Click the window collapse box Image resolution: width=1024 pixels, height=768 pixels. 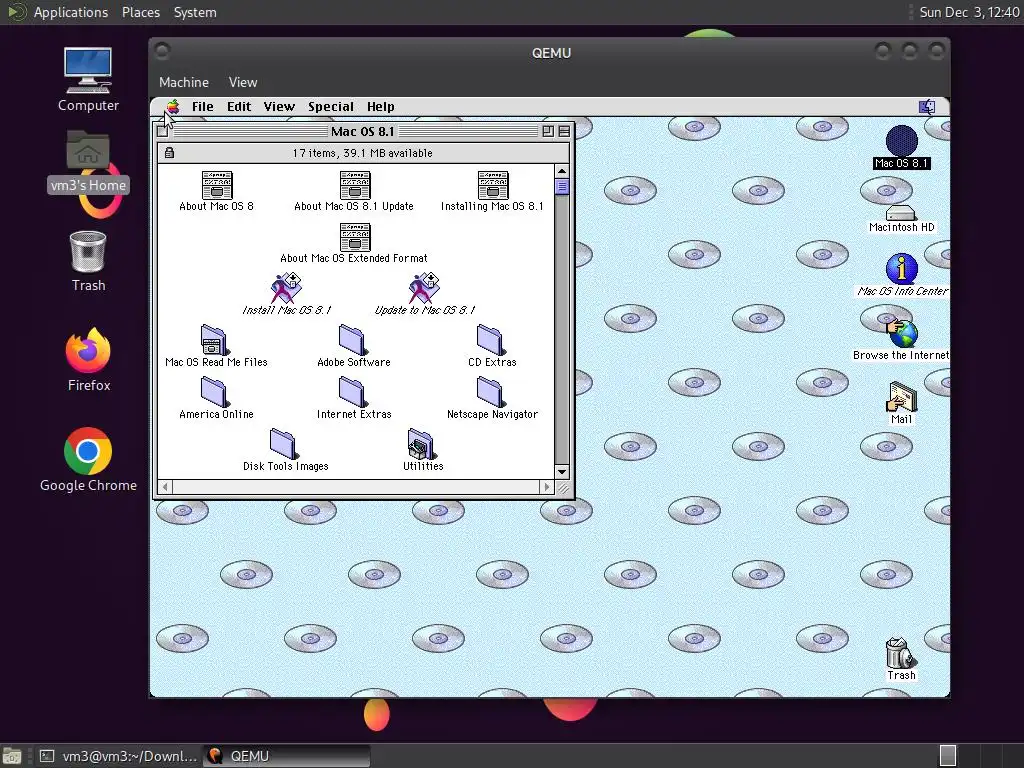pos(564,131)
